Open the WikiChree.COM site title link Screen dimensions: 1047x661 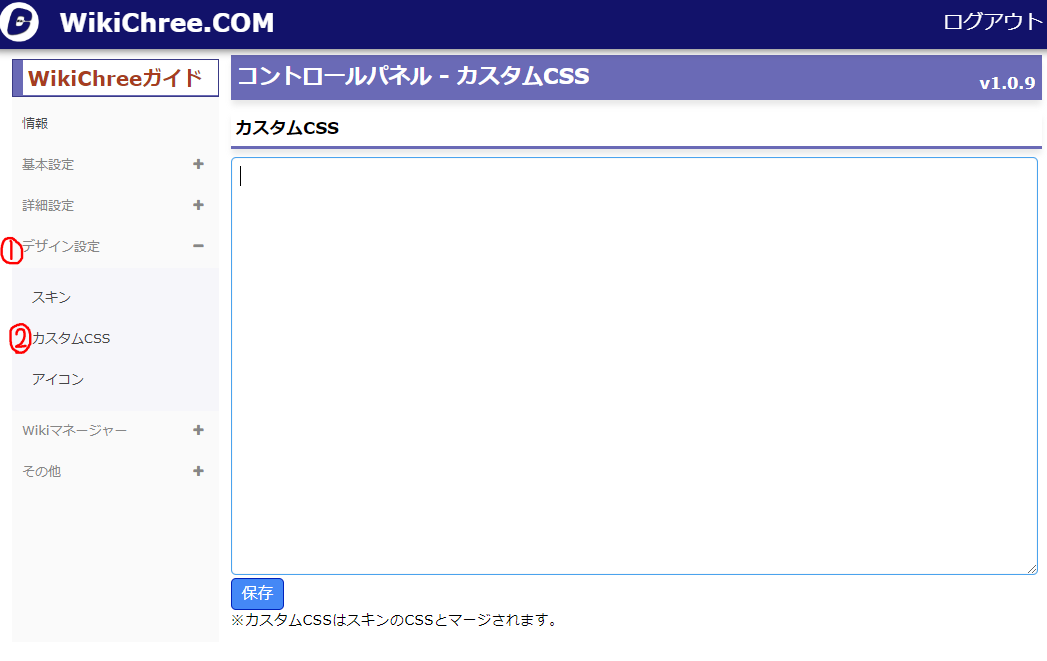167,23
